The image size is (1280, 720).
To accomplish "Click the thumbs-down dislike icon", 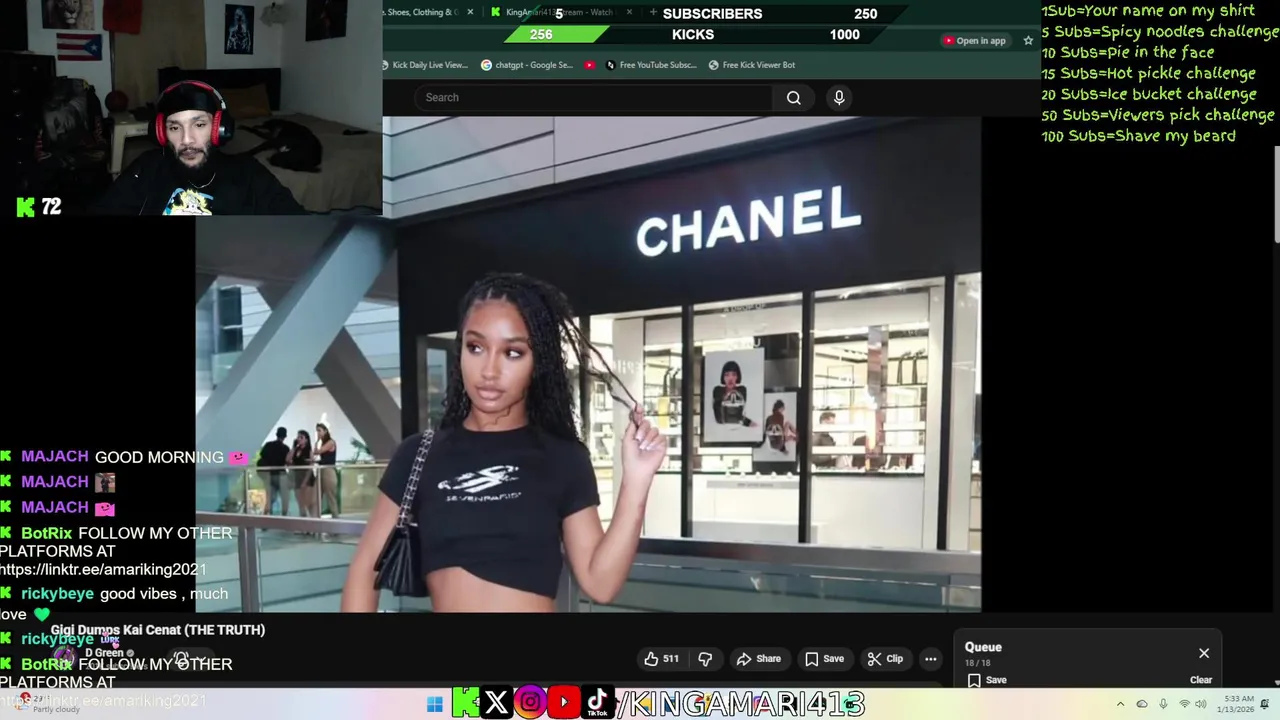I will click(x=705, y=659).
